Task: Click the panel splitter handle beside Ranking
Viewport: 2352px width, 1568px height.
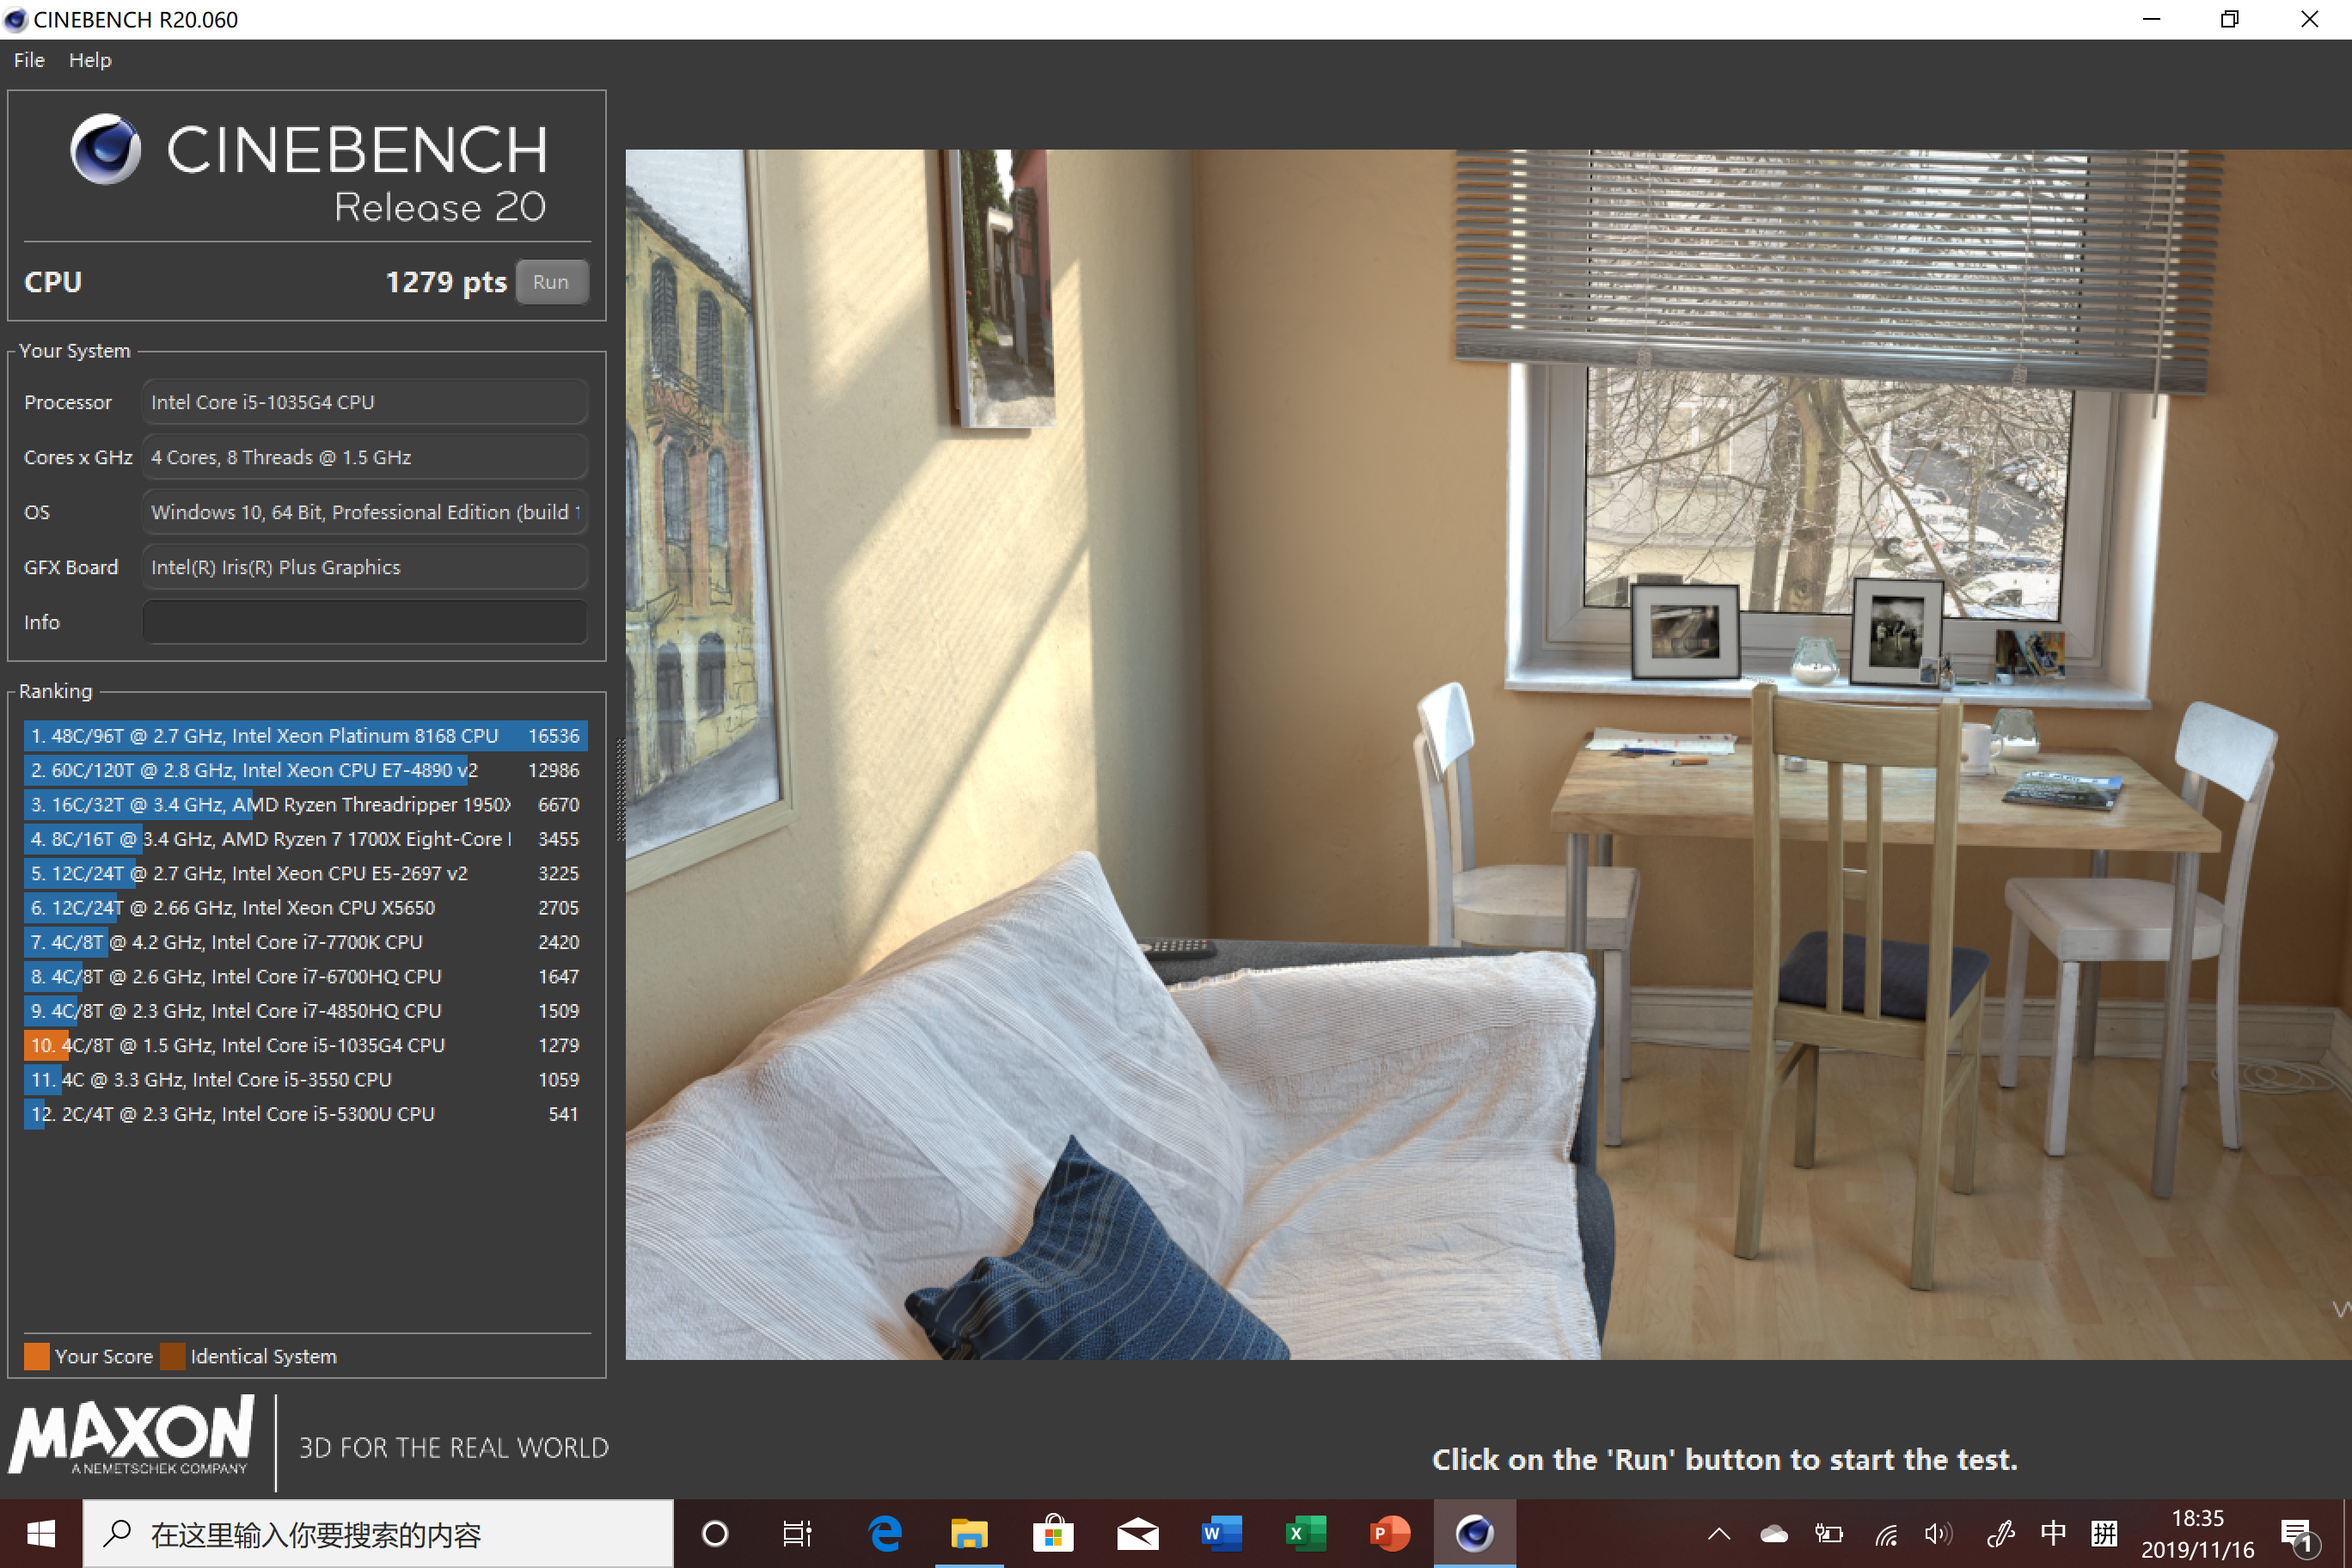Action: point(619,790)
